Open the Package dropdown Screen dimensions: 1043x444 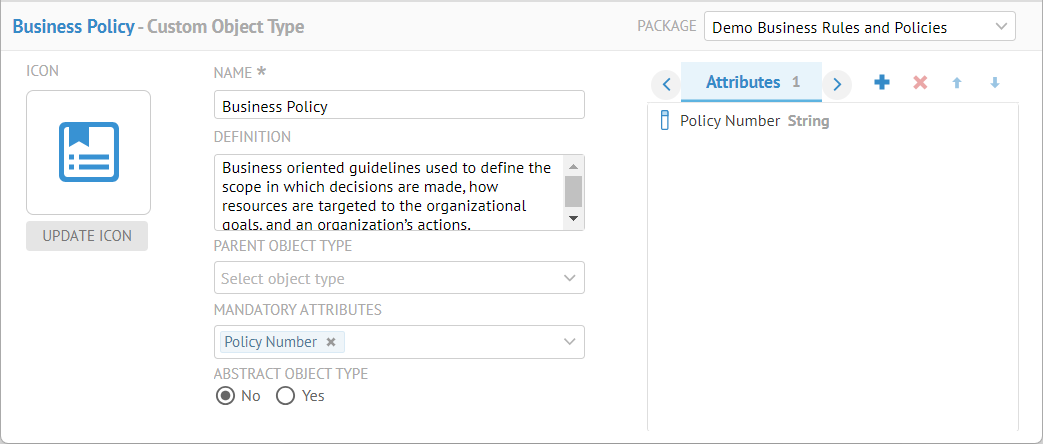click(x=859, y=27)
